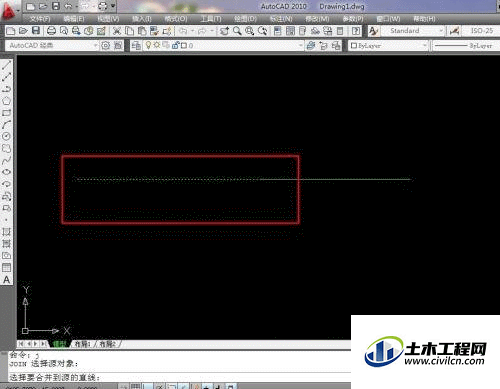Select the Spline tool
The width and height of the screenshot is (500, 389).
click(7, 160)
